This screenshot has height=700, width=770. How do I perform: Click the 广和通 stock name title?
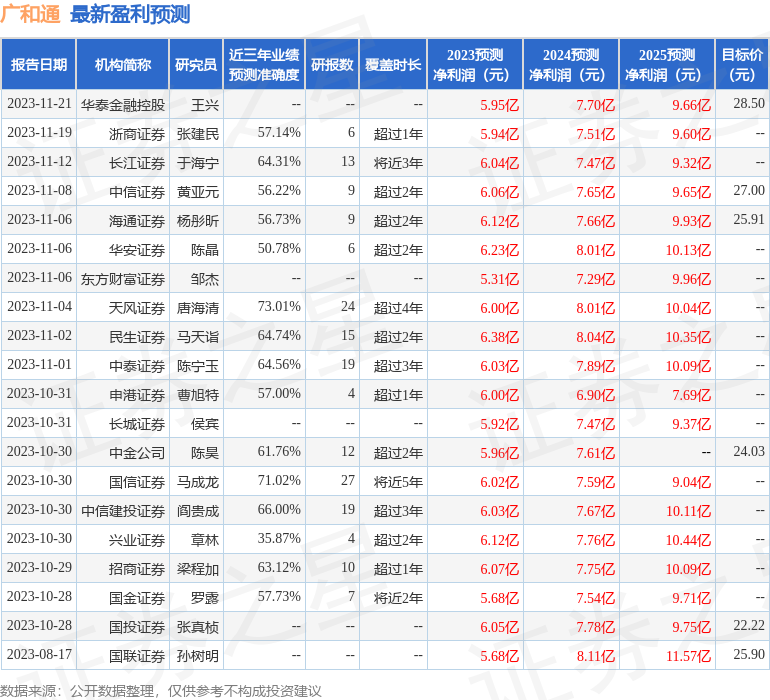[x=30, y=14]
